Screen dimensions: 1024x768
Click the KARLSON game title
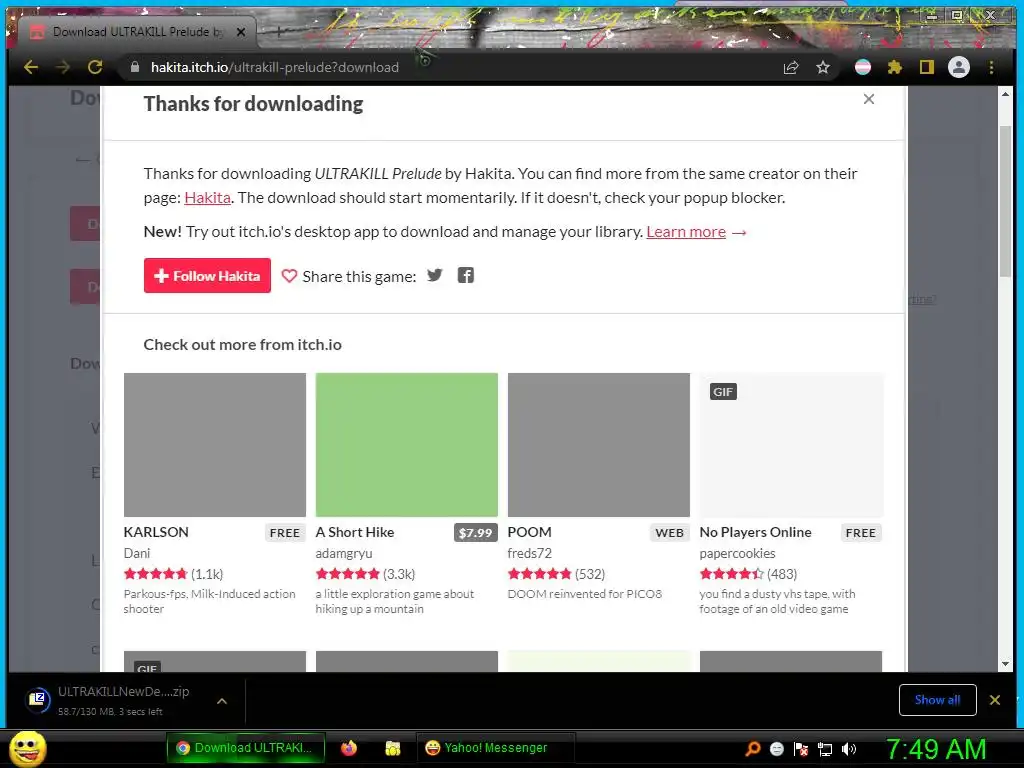pos(156,532)
